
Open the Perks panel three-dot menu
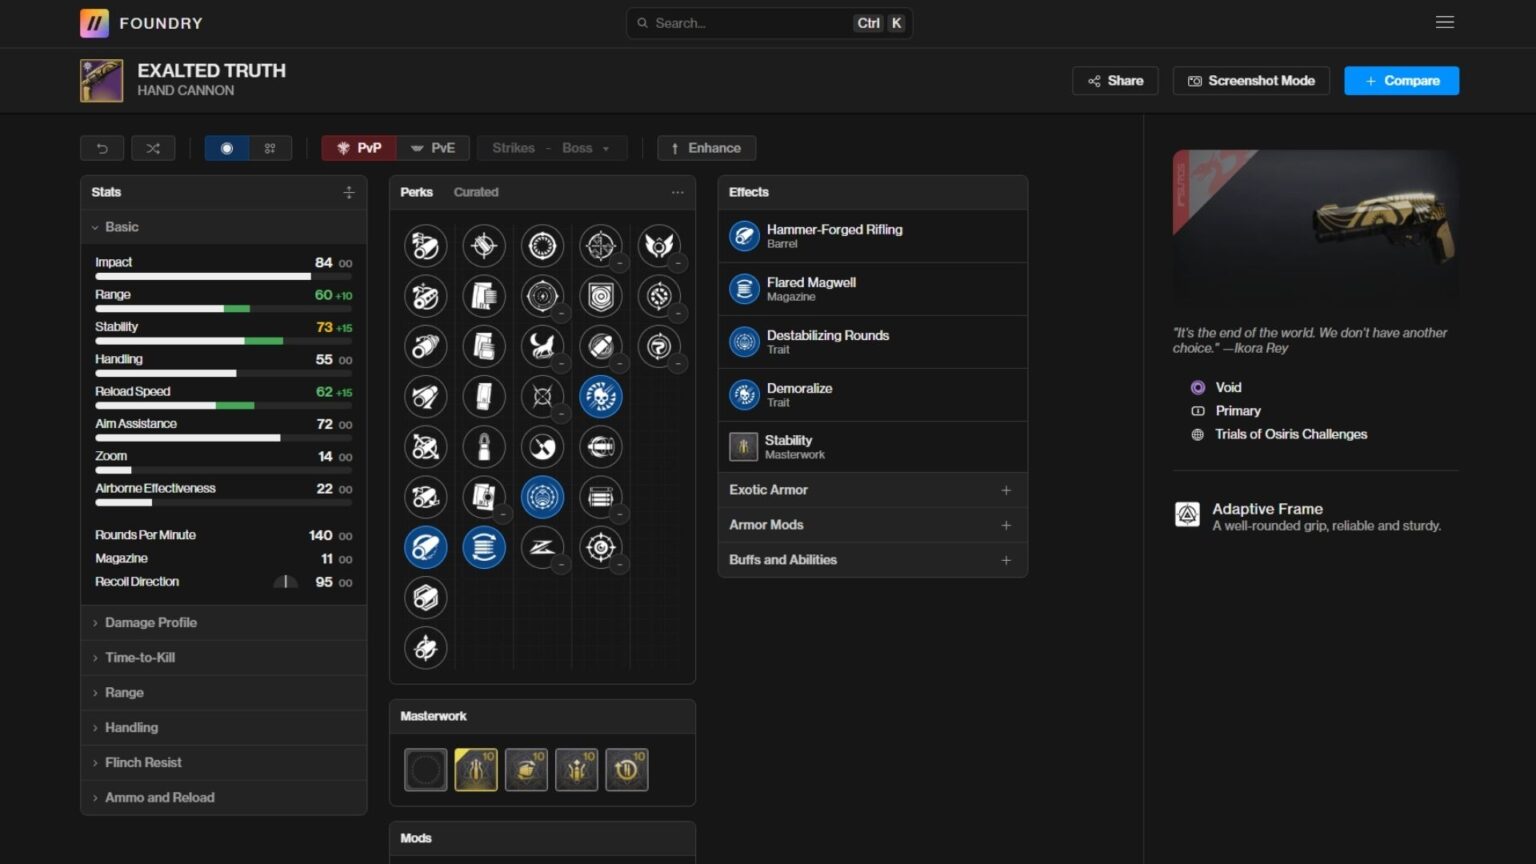[x=677, y=192]
